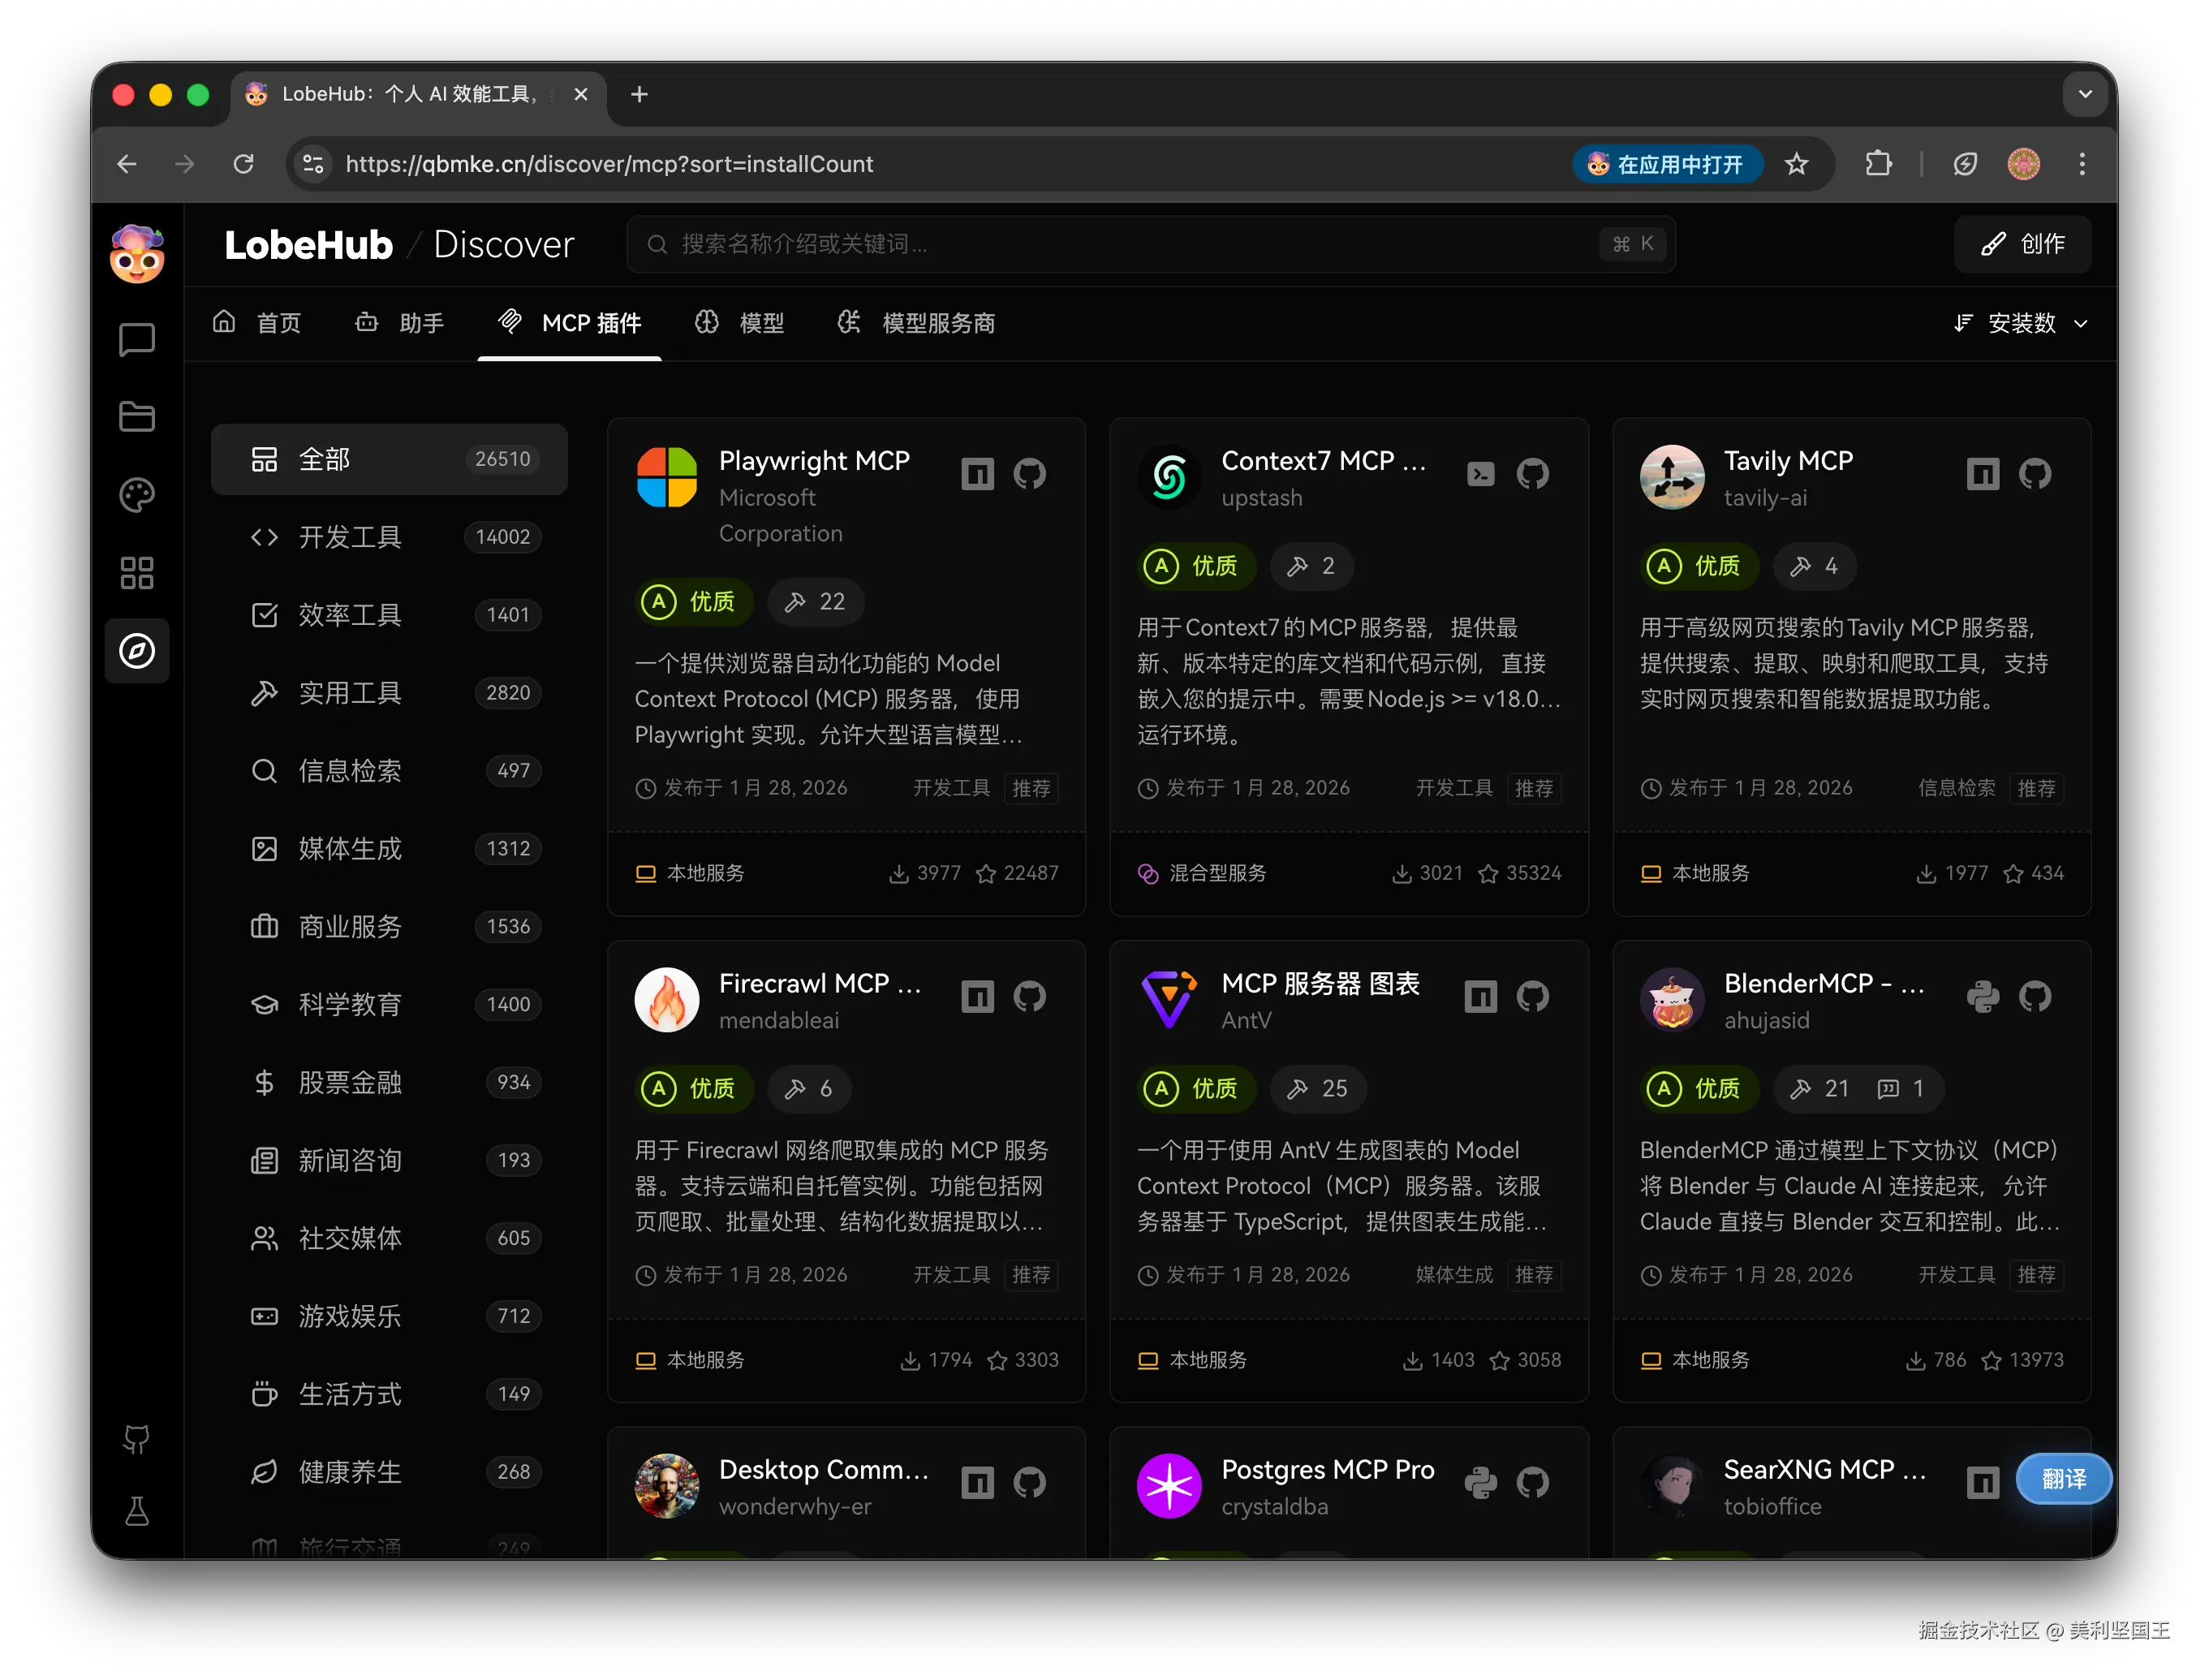This screenshot has width=2209, height=1680.
Task: Click the compass Discover sidebar icon
Action: tap(137, 651)
